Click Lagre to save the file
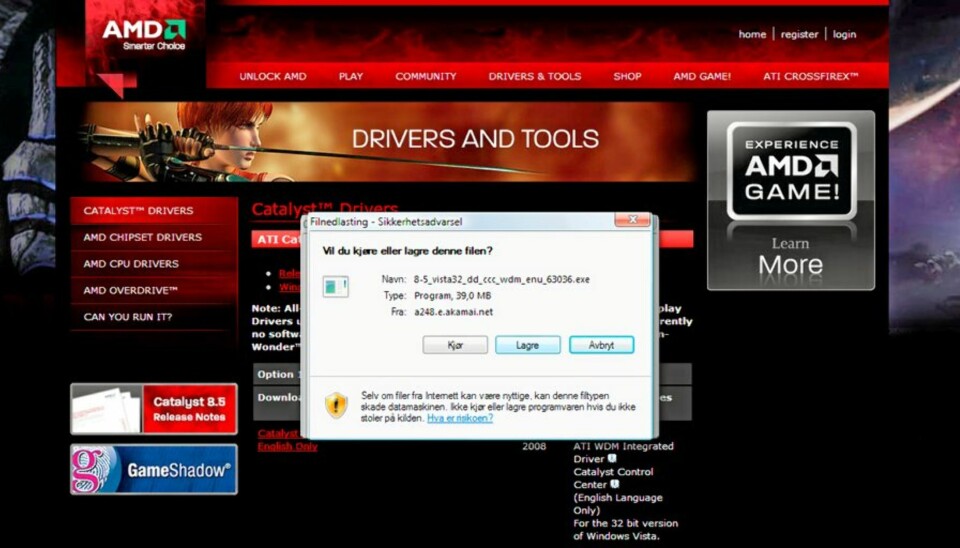 (x=527, y=345)
